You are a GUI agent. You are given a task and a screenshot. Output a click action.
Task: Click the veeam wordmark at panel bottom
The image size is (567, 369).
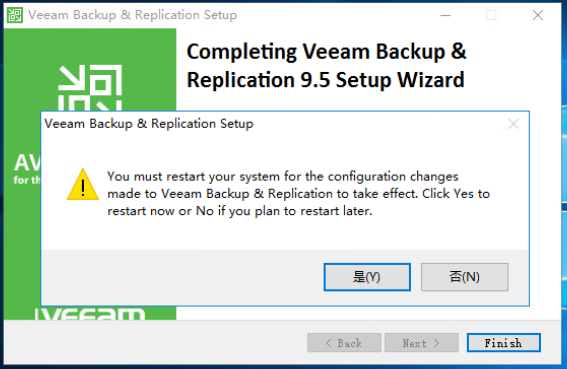click(90, 314)
